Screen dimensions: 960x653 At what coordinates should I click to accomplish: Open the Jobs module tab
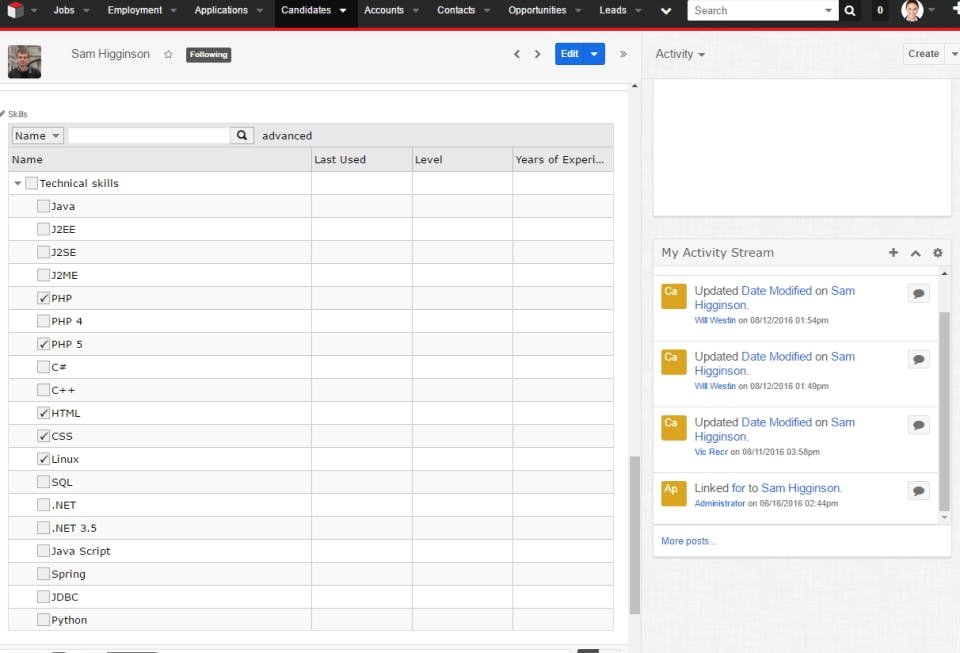pyautogui.click(x=64, y=10)
